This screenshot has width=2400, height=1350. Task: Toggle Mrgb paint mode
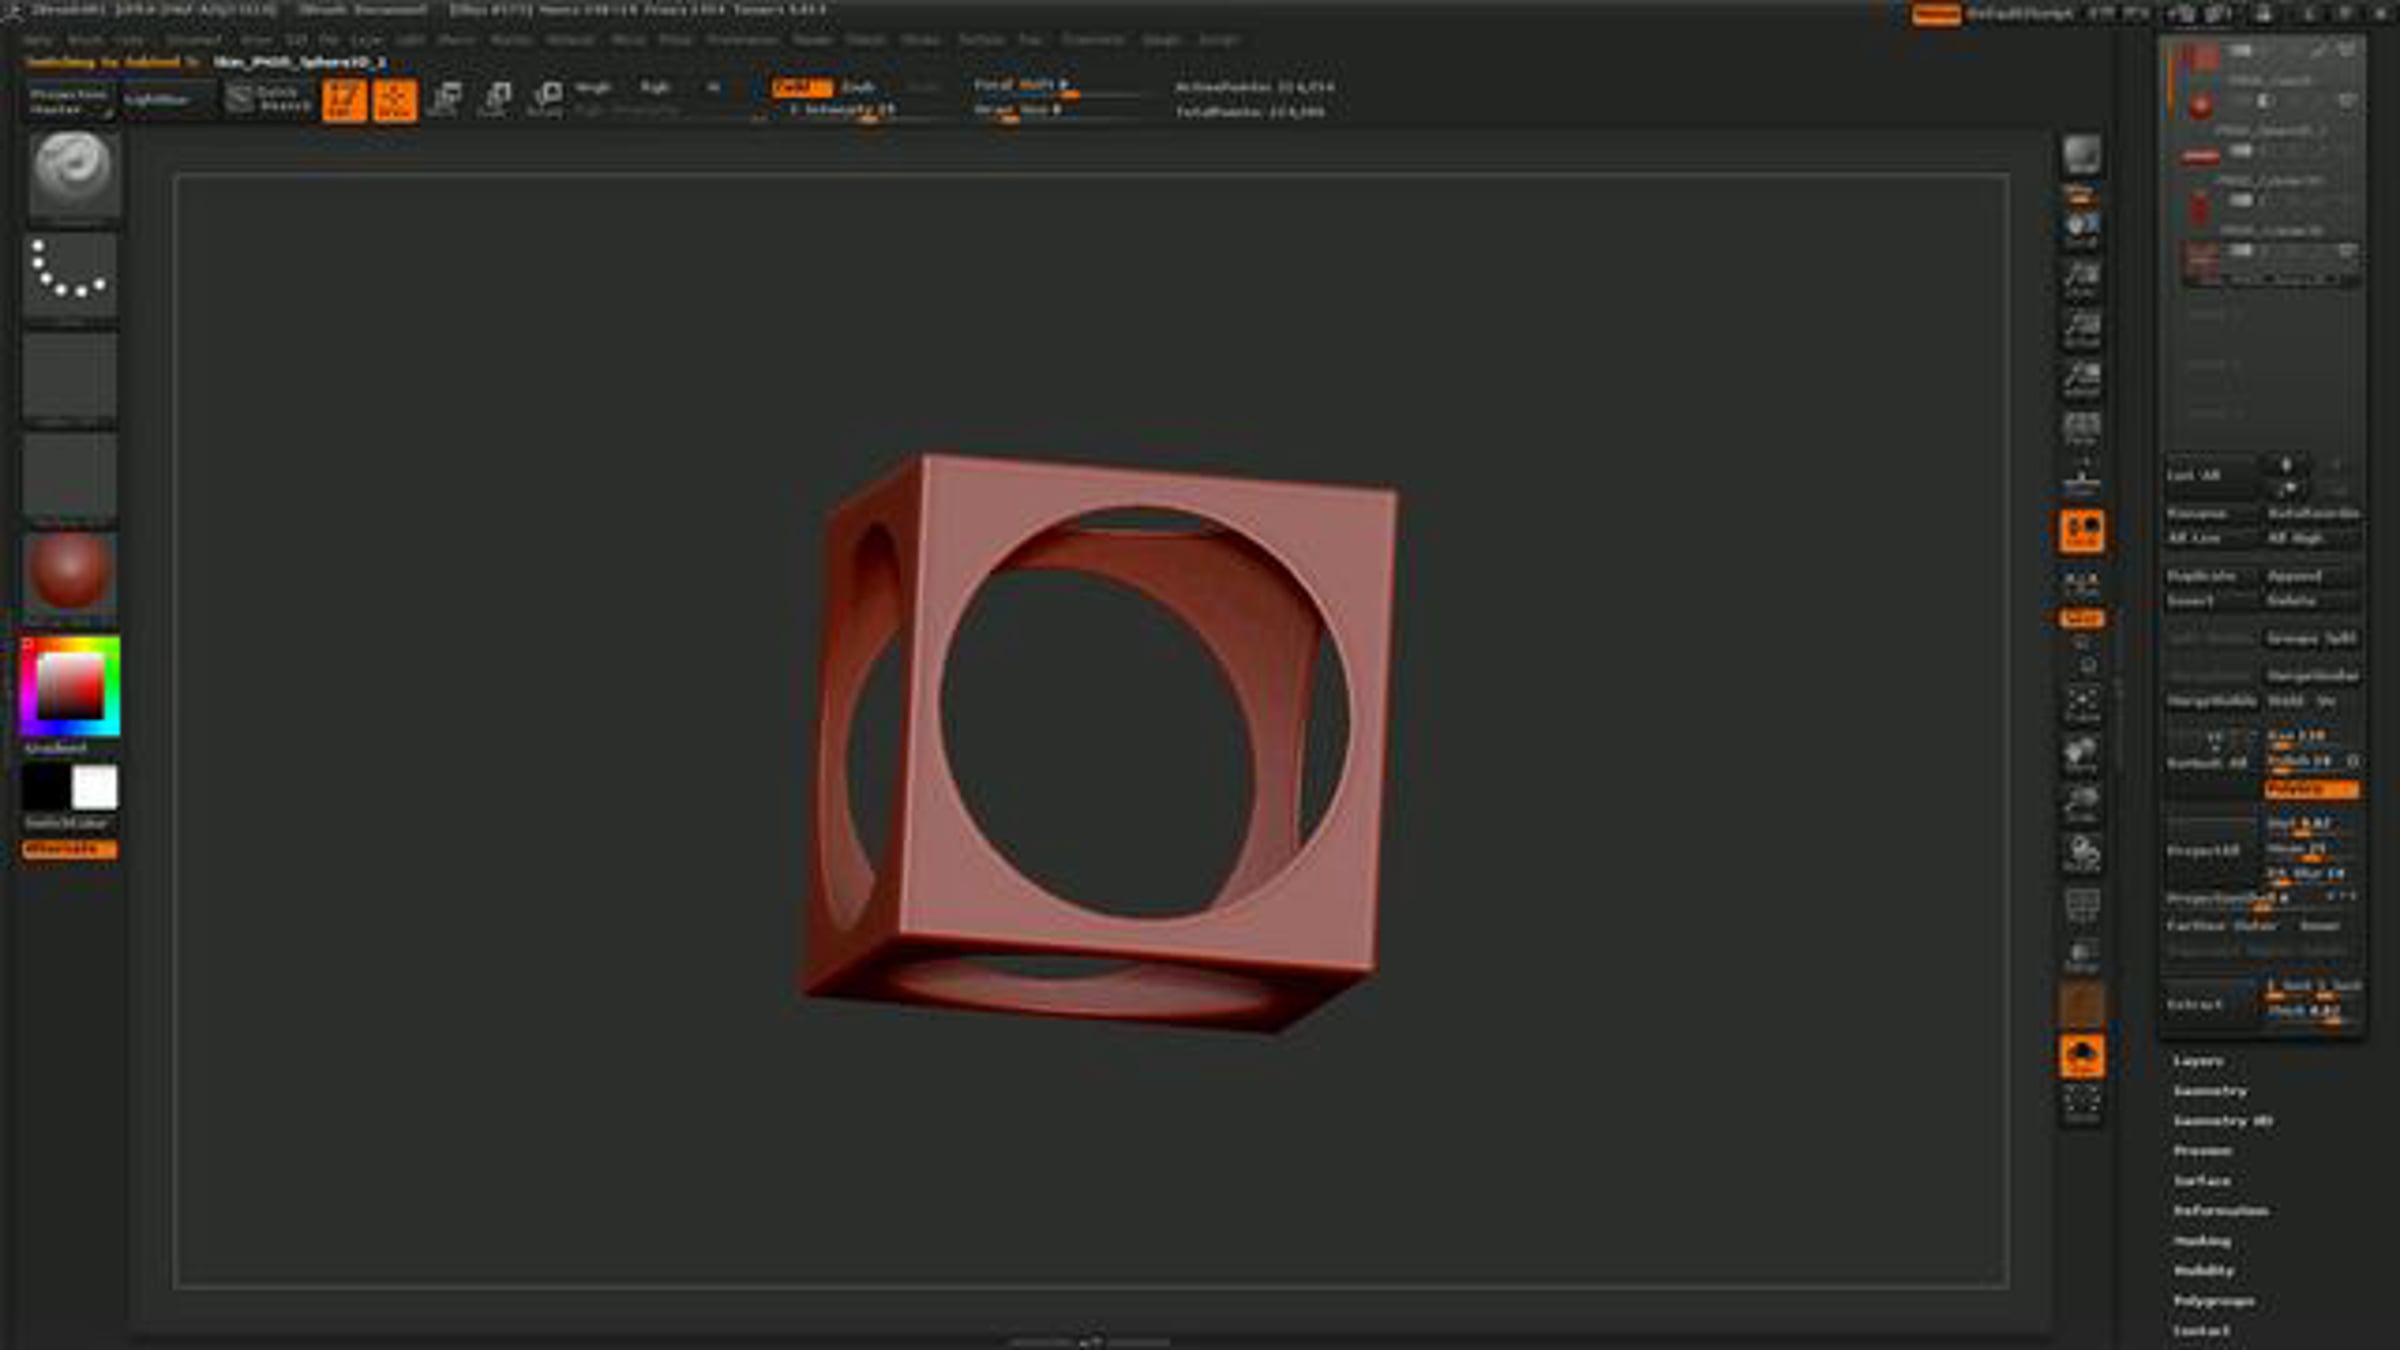[x=593, y=88]
